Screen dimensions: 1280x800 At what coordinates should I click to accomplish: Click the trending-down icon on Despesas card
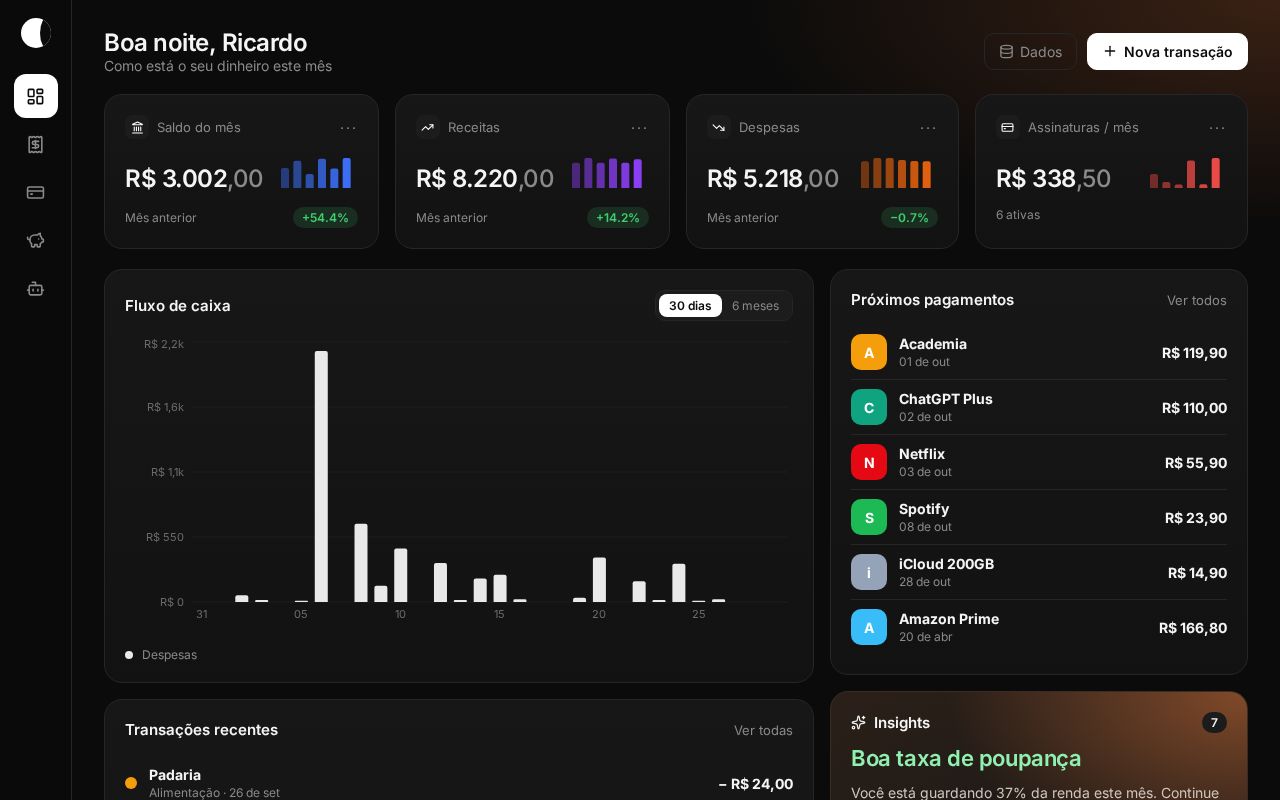click(719, 127)
